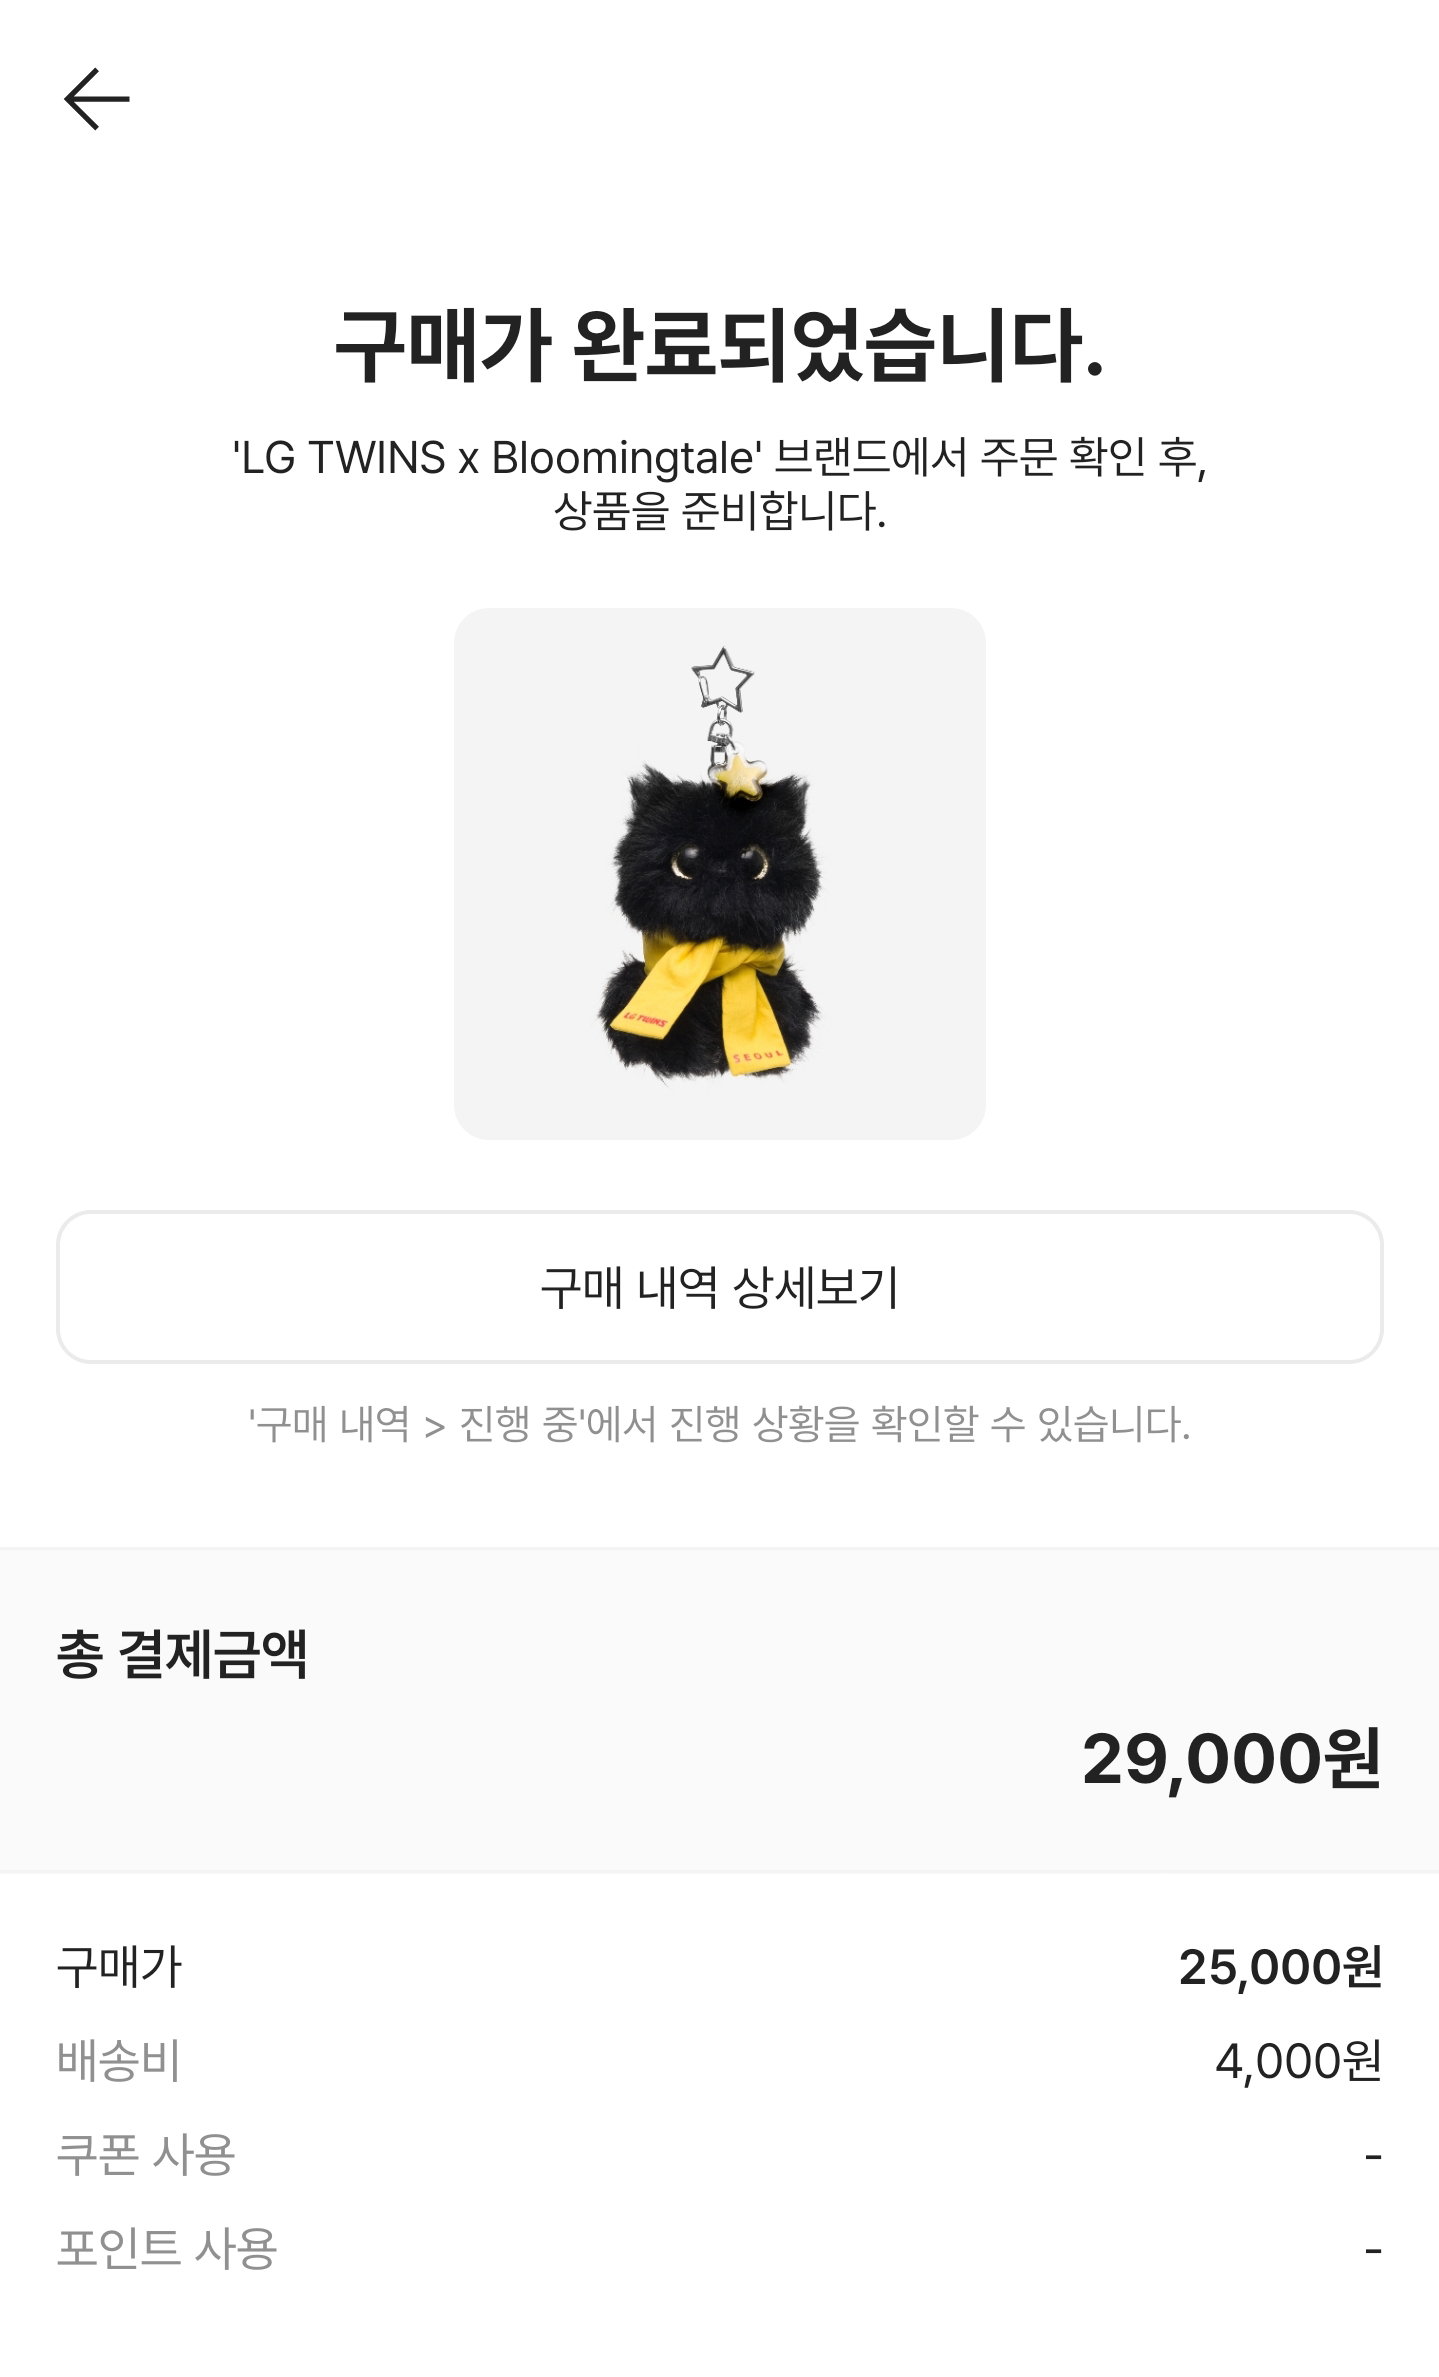Tap the back arrow icon
Screen dimensions: 1439x2377
[97, 99]
